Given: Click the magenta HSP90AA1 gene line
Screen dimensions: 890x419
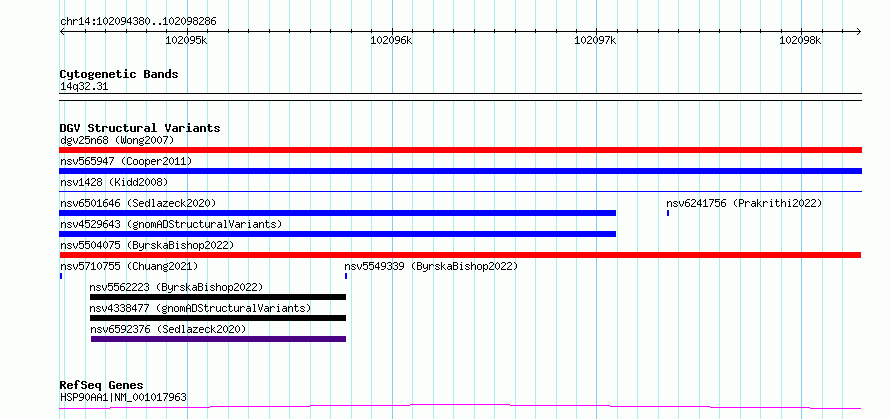Looking at the screenshot, I should pos(460,406).
